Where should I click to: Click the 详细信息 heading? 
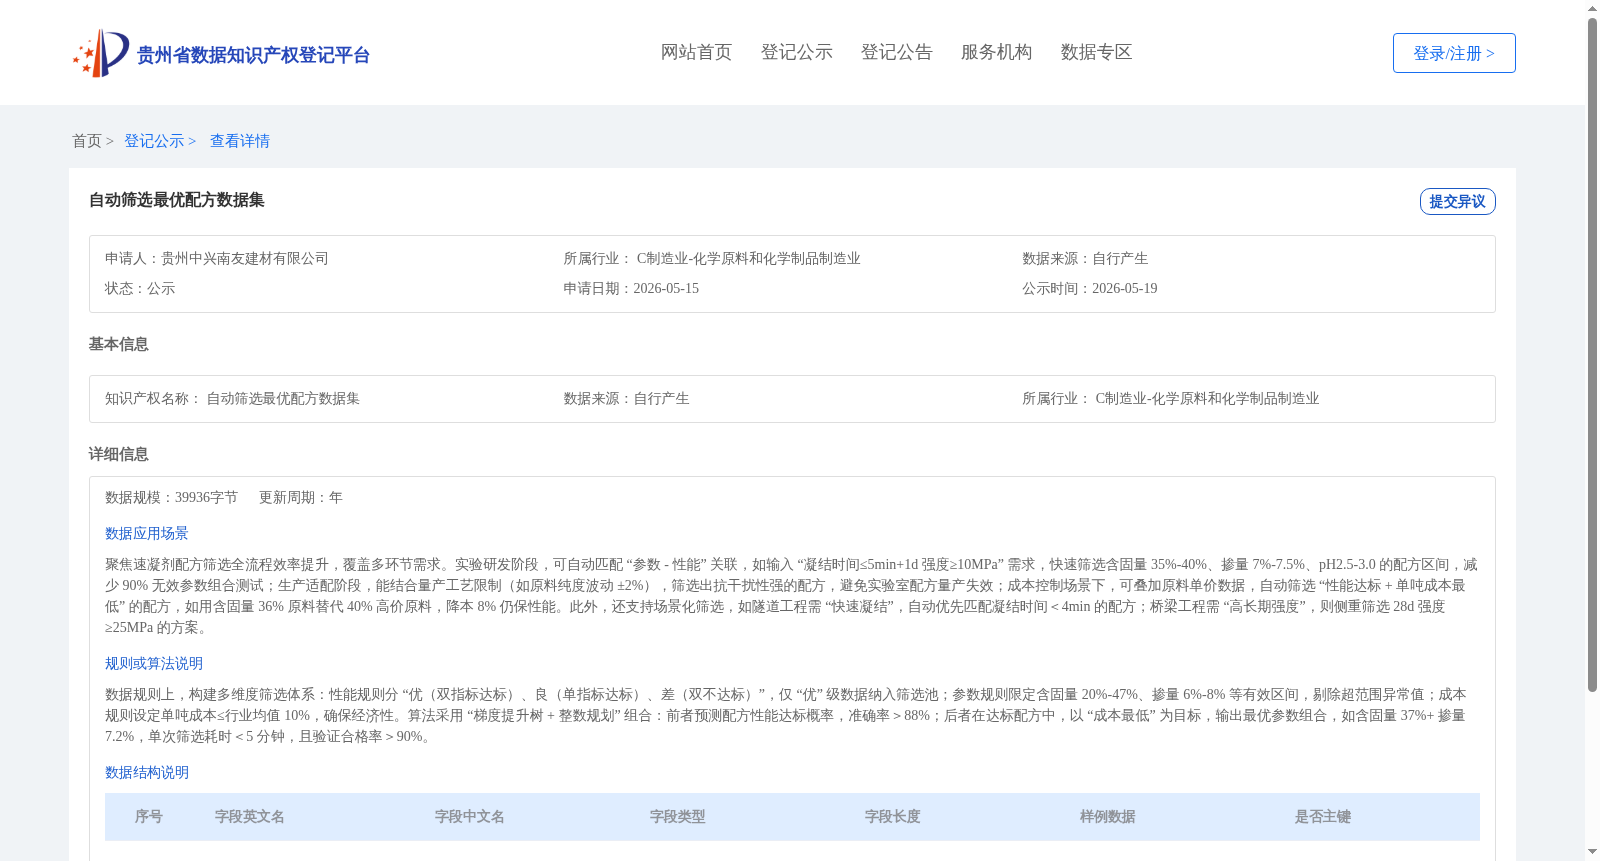point(118,454)
